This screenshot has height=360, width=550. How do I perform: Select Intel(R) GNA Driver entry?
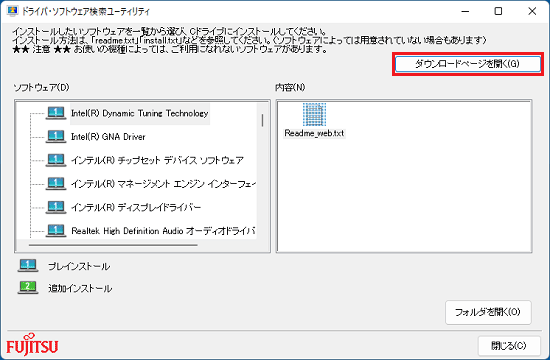(x=108, y=137)
